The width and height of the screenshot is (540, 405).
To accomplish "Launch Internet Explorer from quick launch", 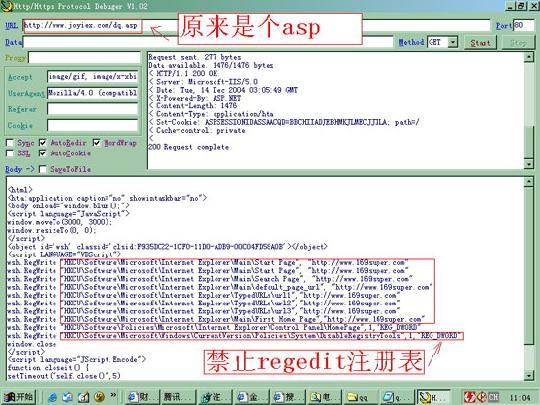I will (x=52, y=397).
